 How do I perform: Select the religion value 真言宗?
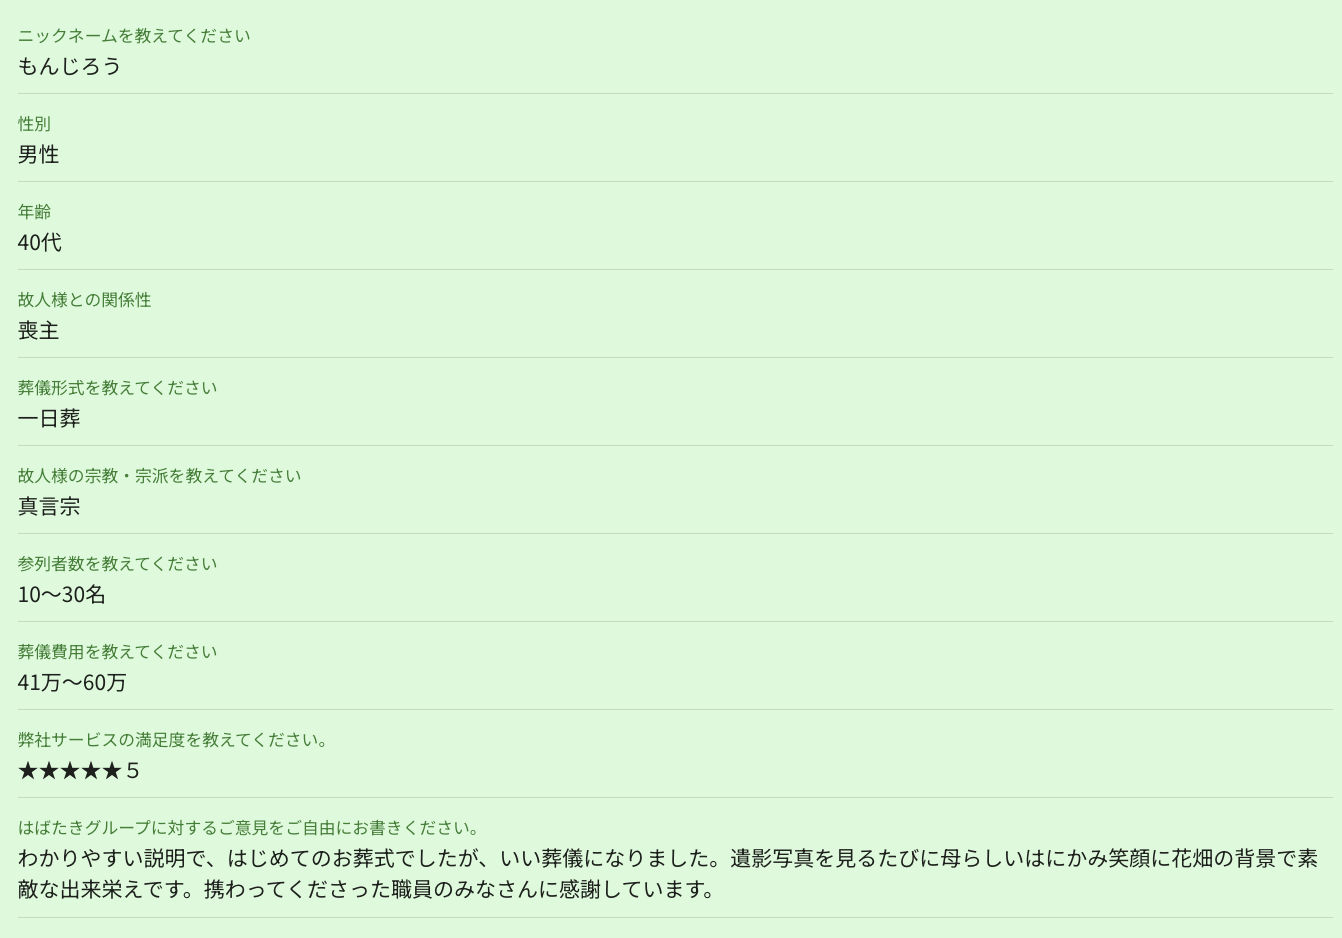click(49, 507)
